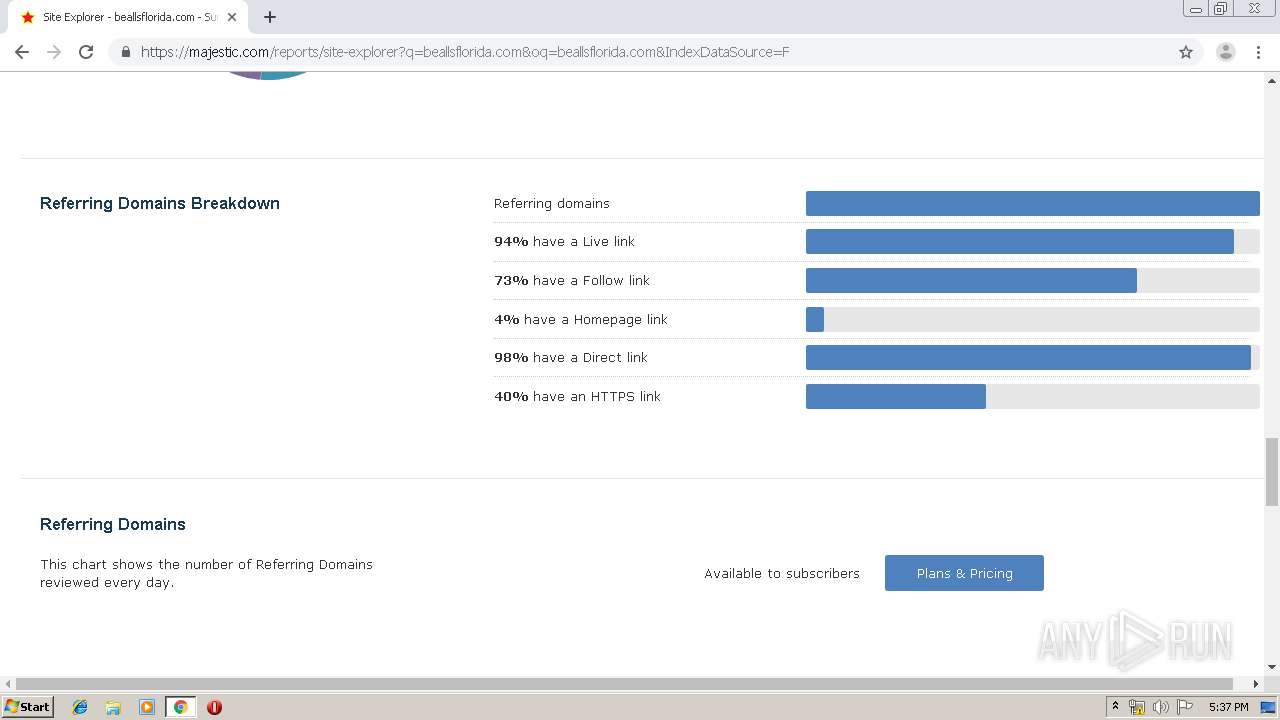Open the Windows Start menu

(x=27, y=706)
